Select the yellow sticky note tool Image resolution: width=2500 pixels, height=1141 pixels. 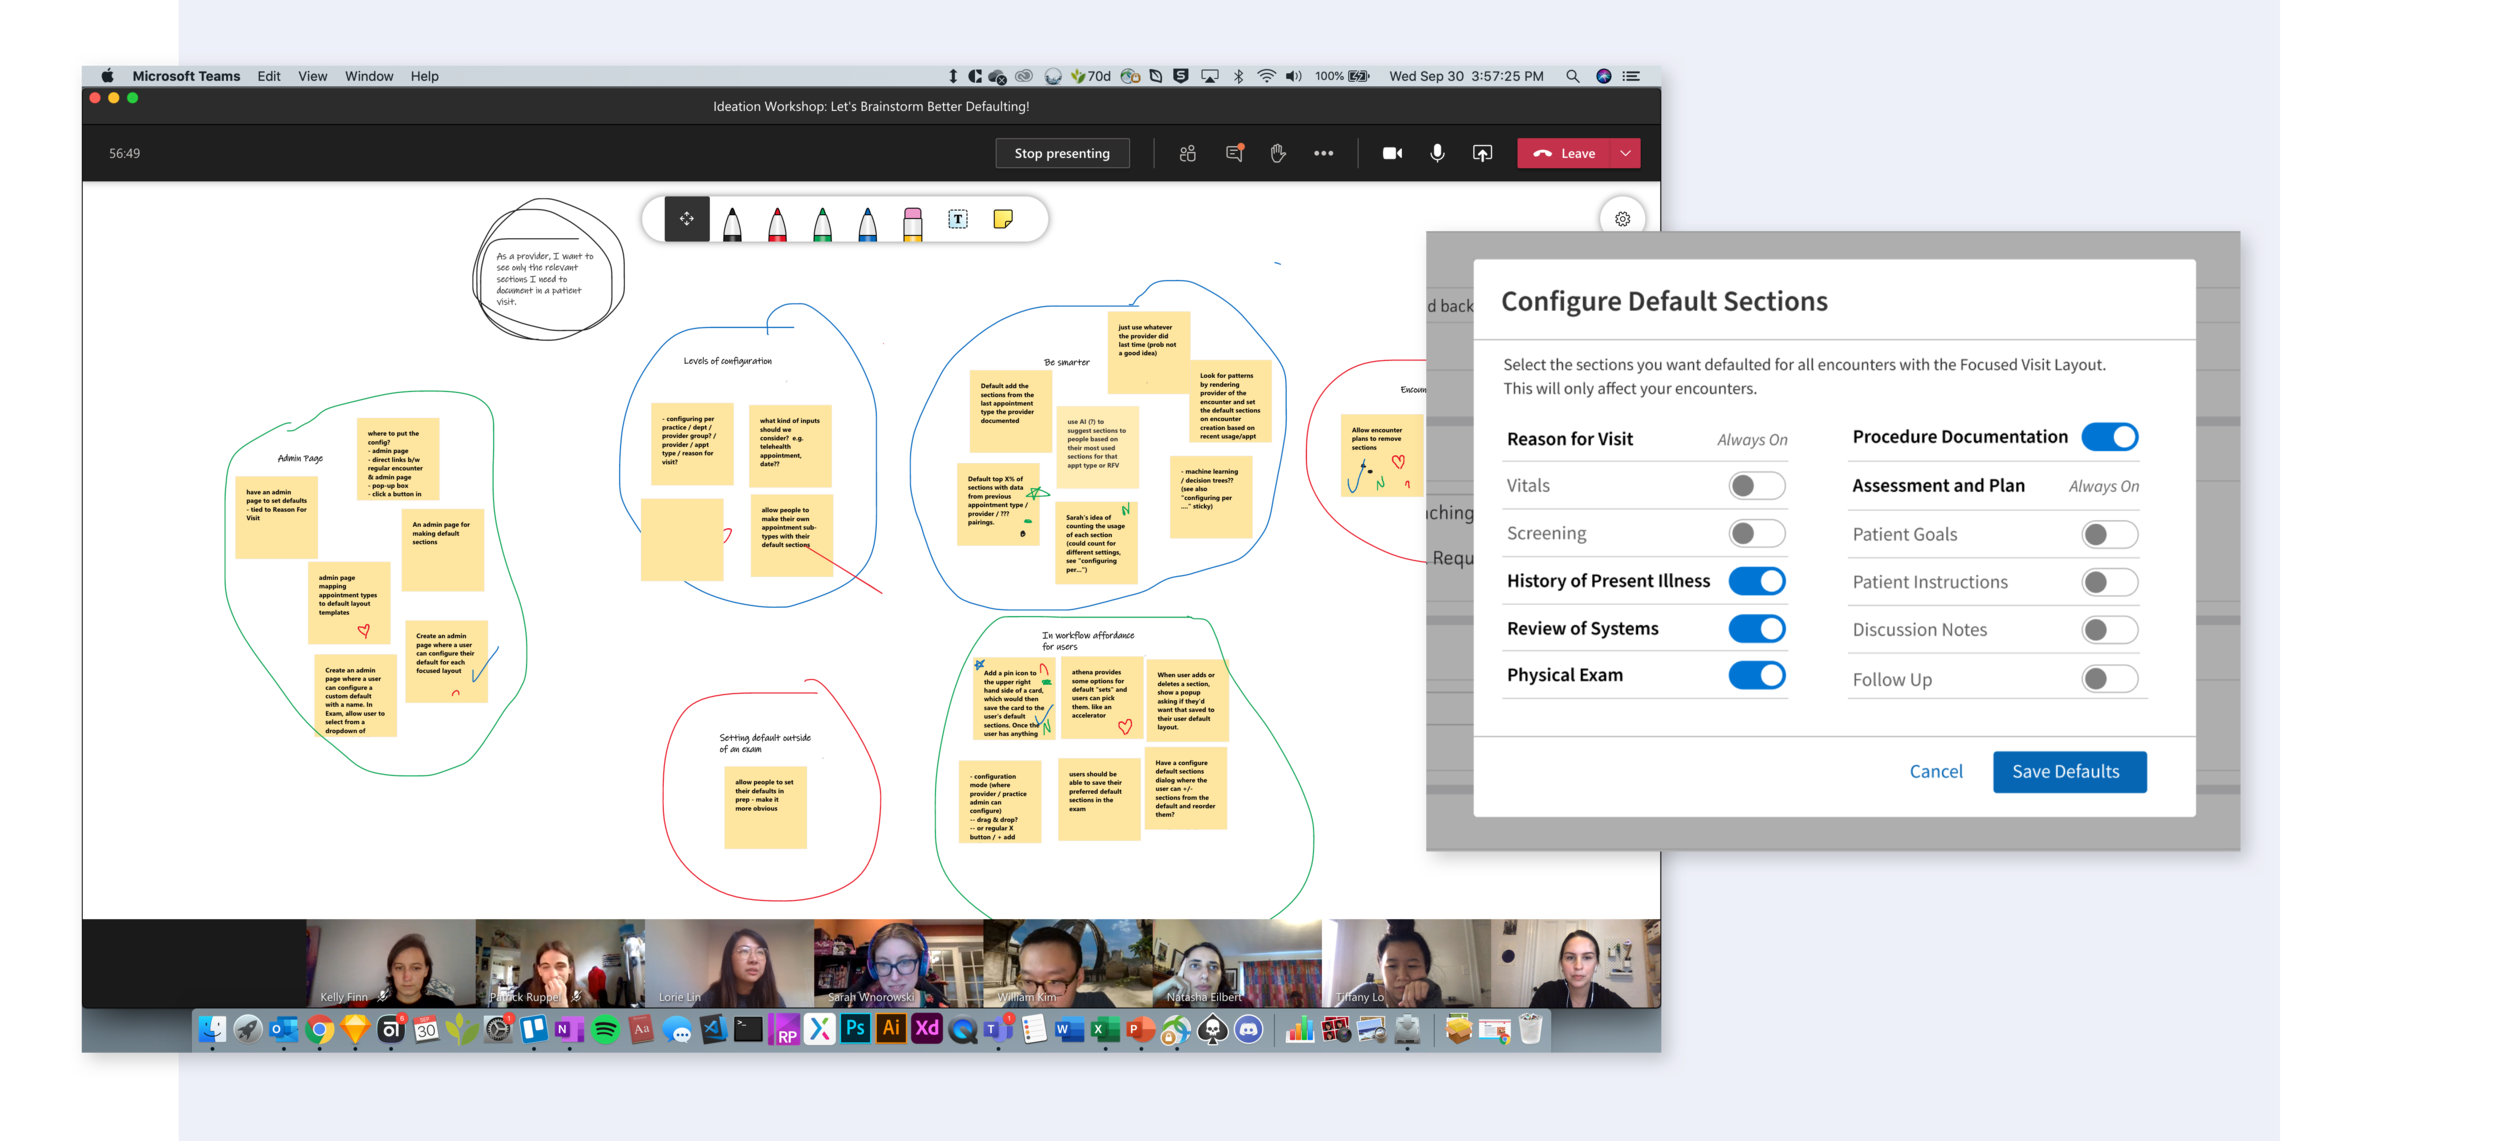click(x=1003, y=219)
